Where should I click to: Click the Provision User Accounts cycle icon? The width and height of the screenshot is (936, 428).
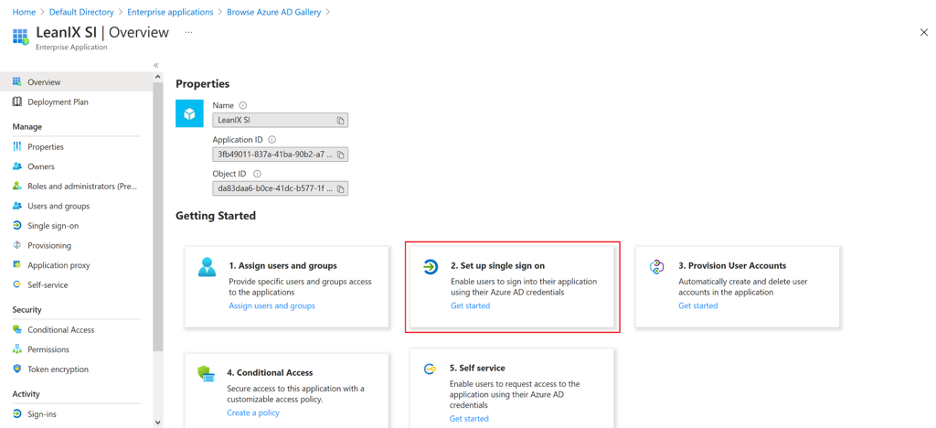click(x=657, y=267)
